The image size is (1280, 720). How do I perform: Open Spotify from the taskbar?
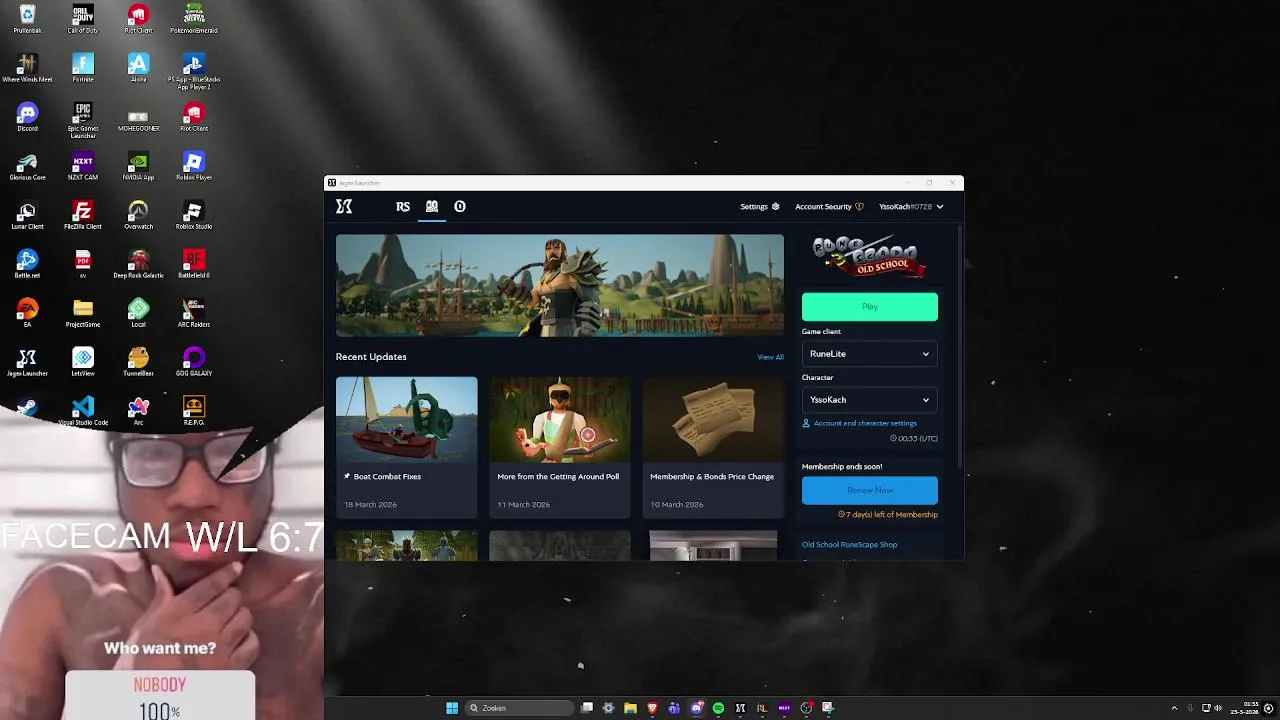(718, 708)
